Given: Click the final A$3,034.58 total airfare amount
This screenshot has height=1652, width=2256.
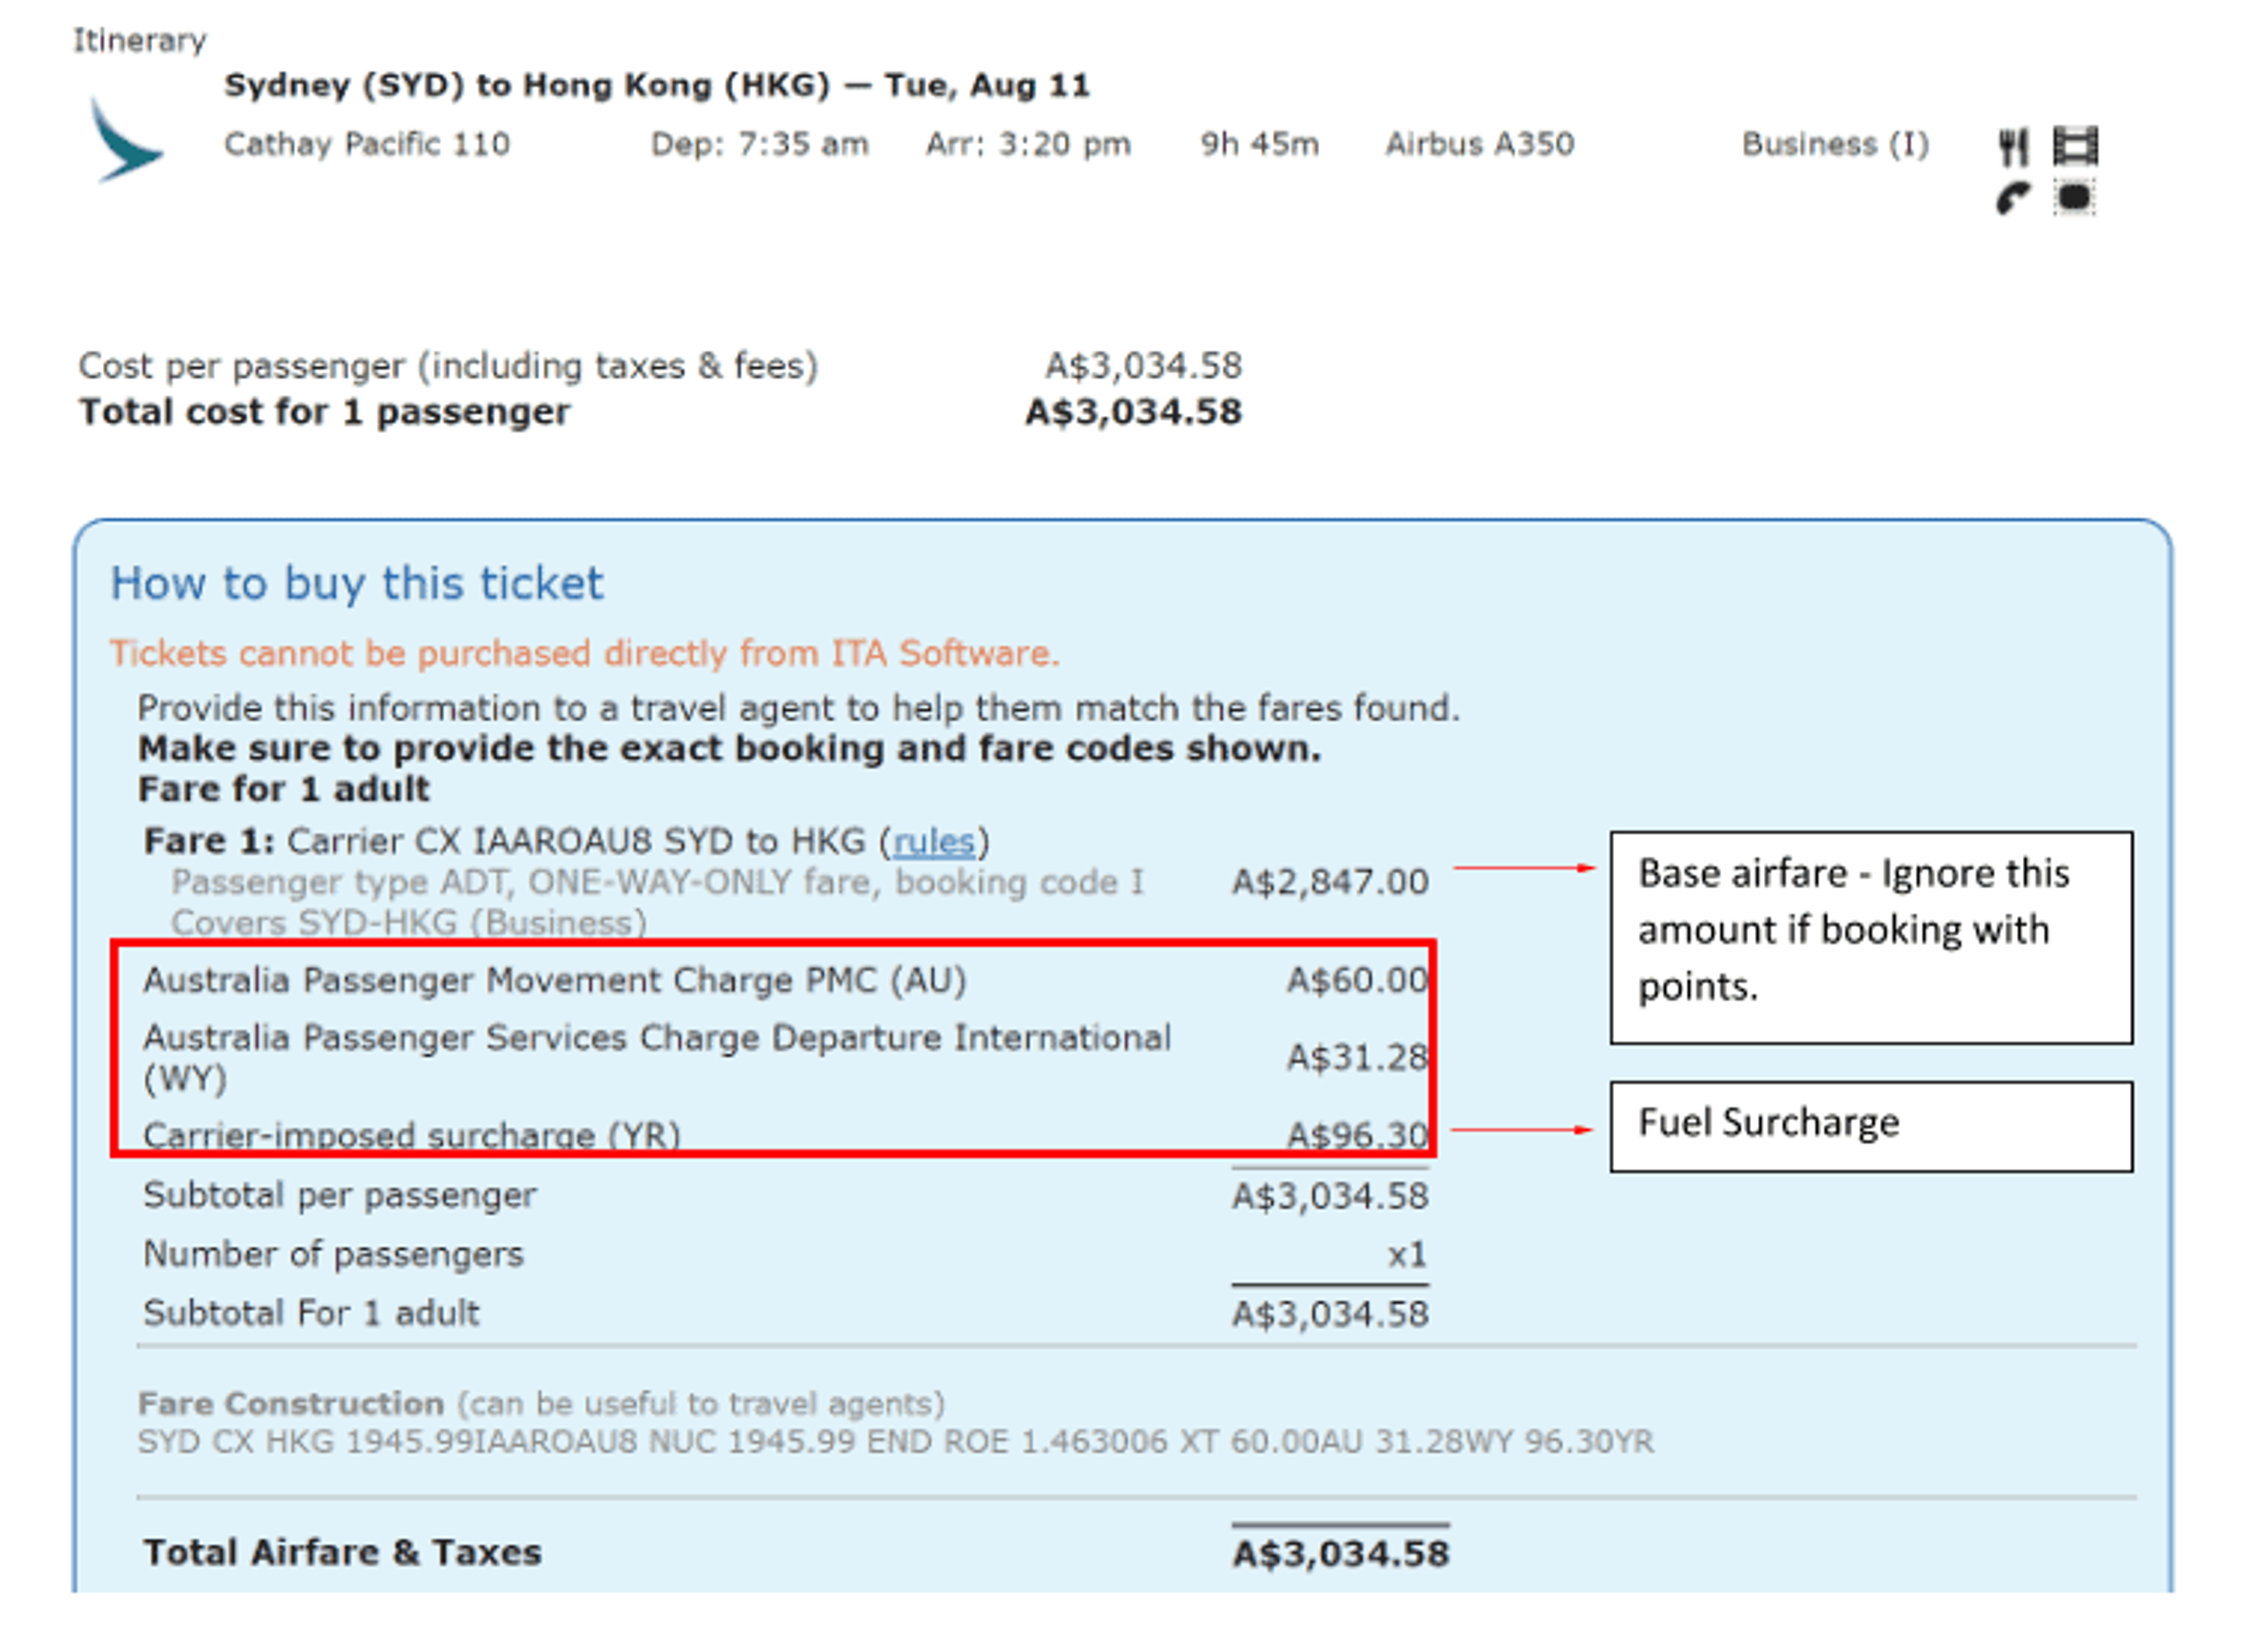Looking at the screenshot, I should tap(1340, 1554).
